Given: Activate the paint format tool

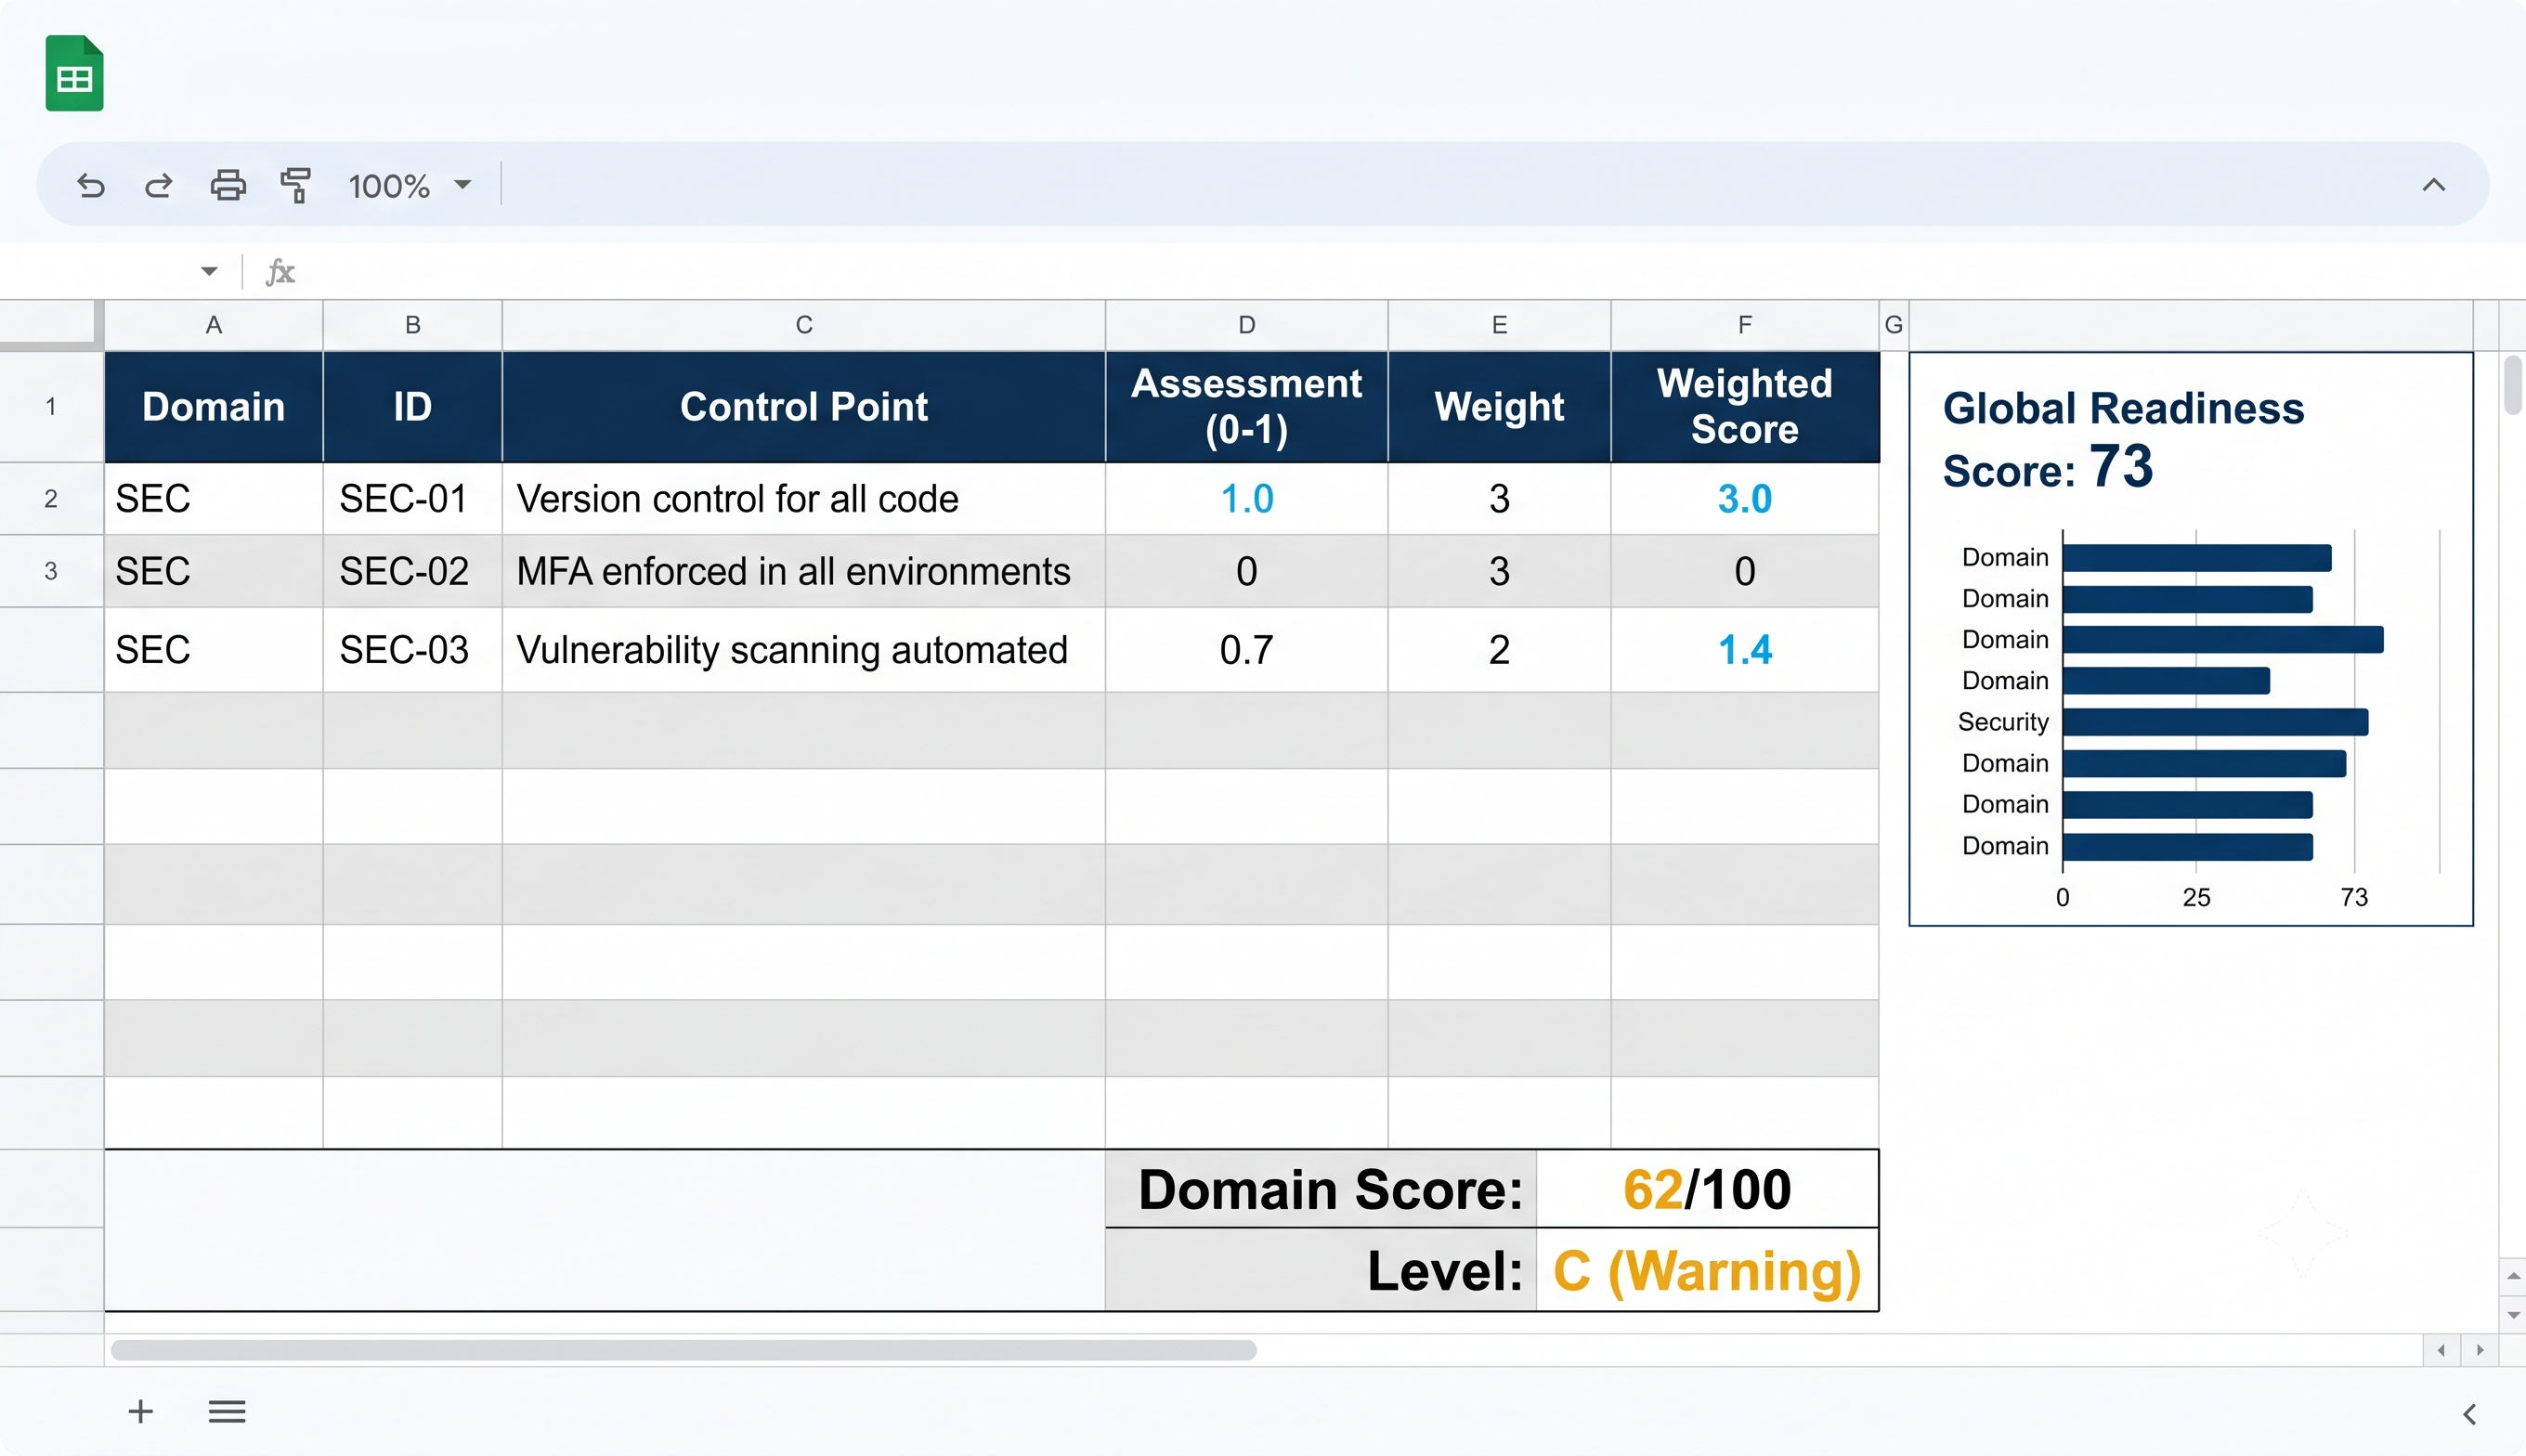Looking at the screenshot, I should pos(296,185).
